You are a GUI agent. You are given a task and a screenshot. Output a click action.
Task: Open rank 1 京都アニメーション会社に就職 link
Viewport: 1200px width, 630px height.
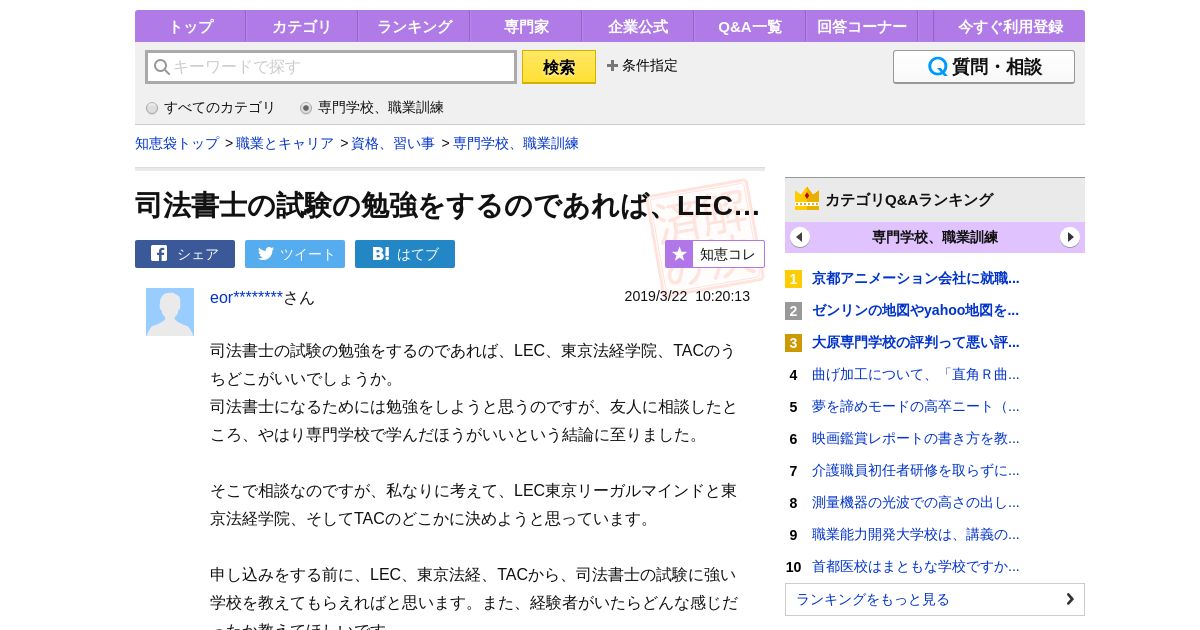click(916, 278)
